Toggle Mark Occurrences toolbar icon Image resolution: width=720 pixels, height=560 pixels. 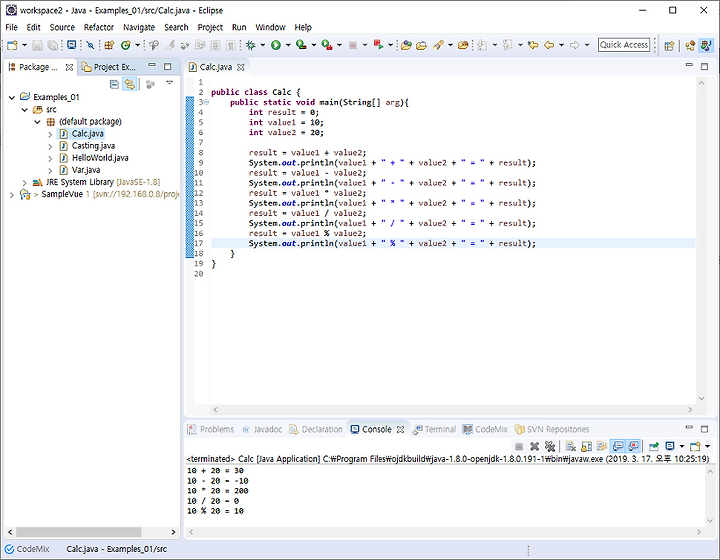169,45
